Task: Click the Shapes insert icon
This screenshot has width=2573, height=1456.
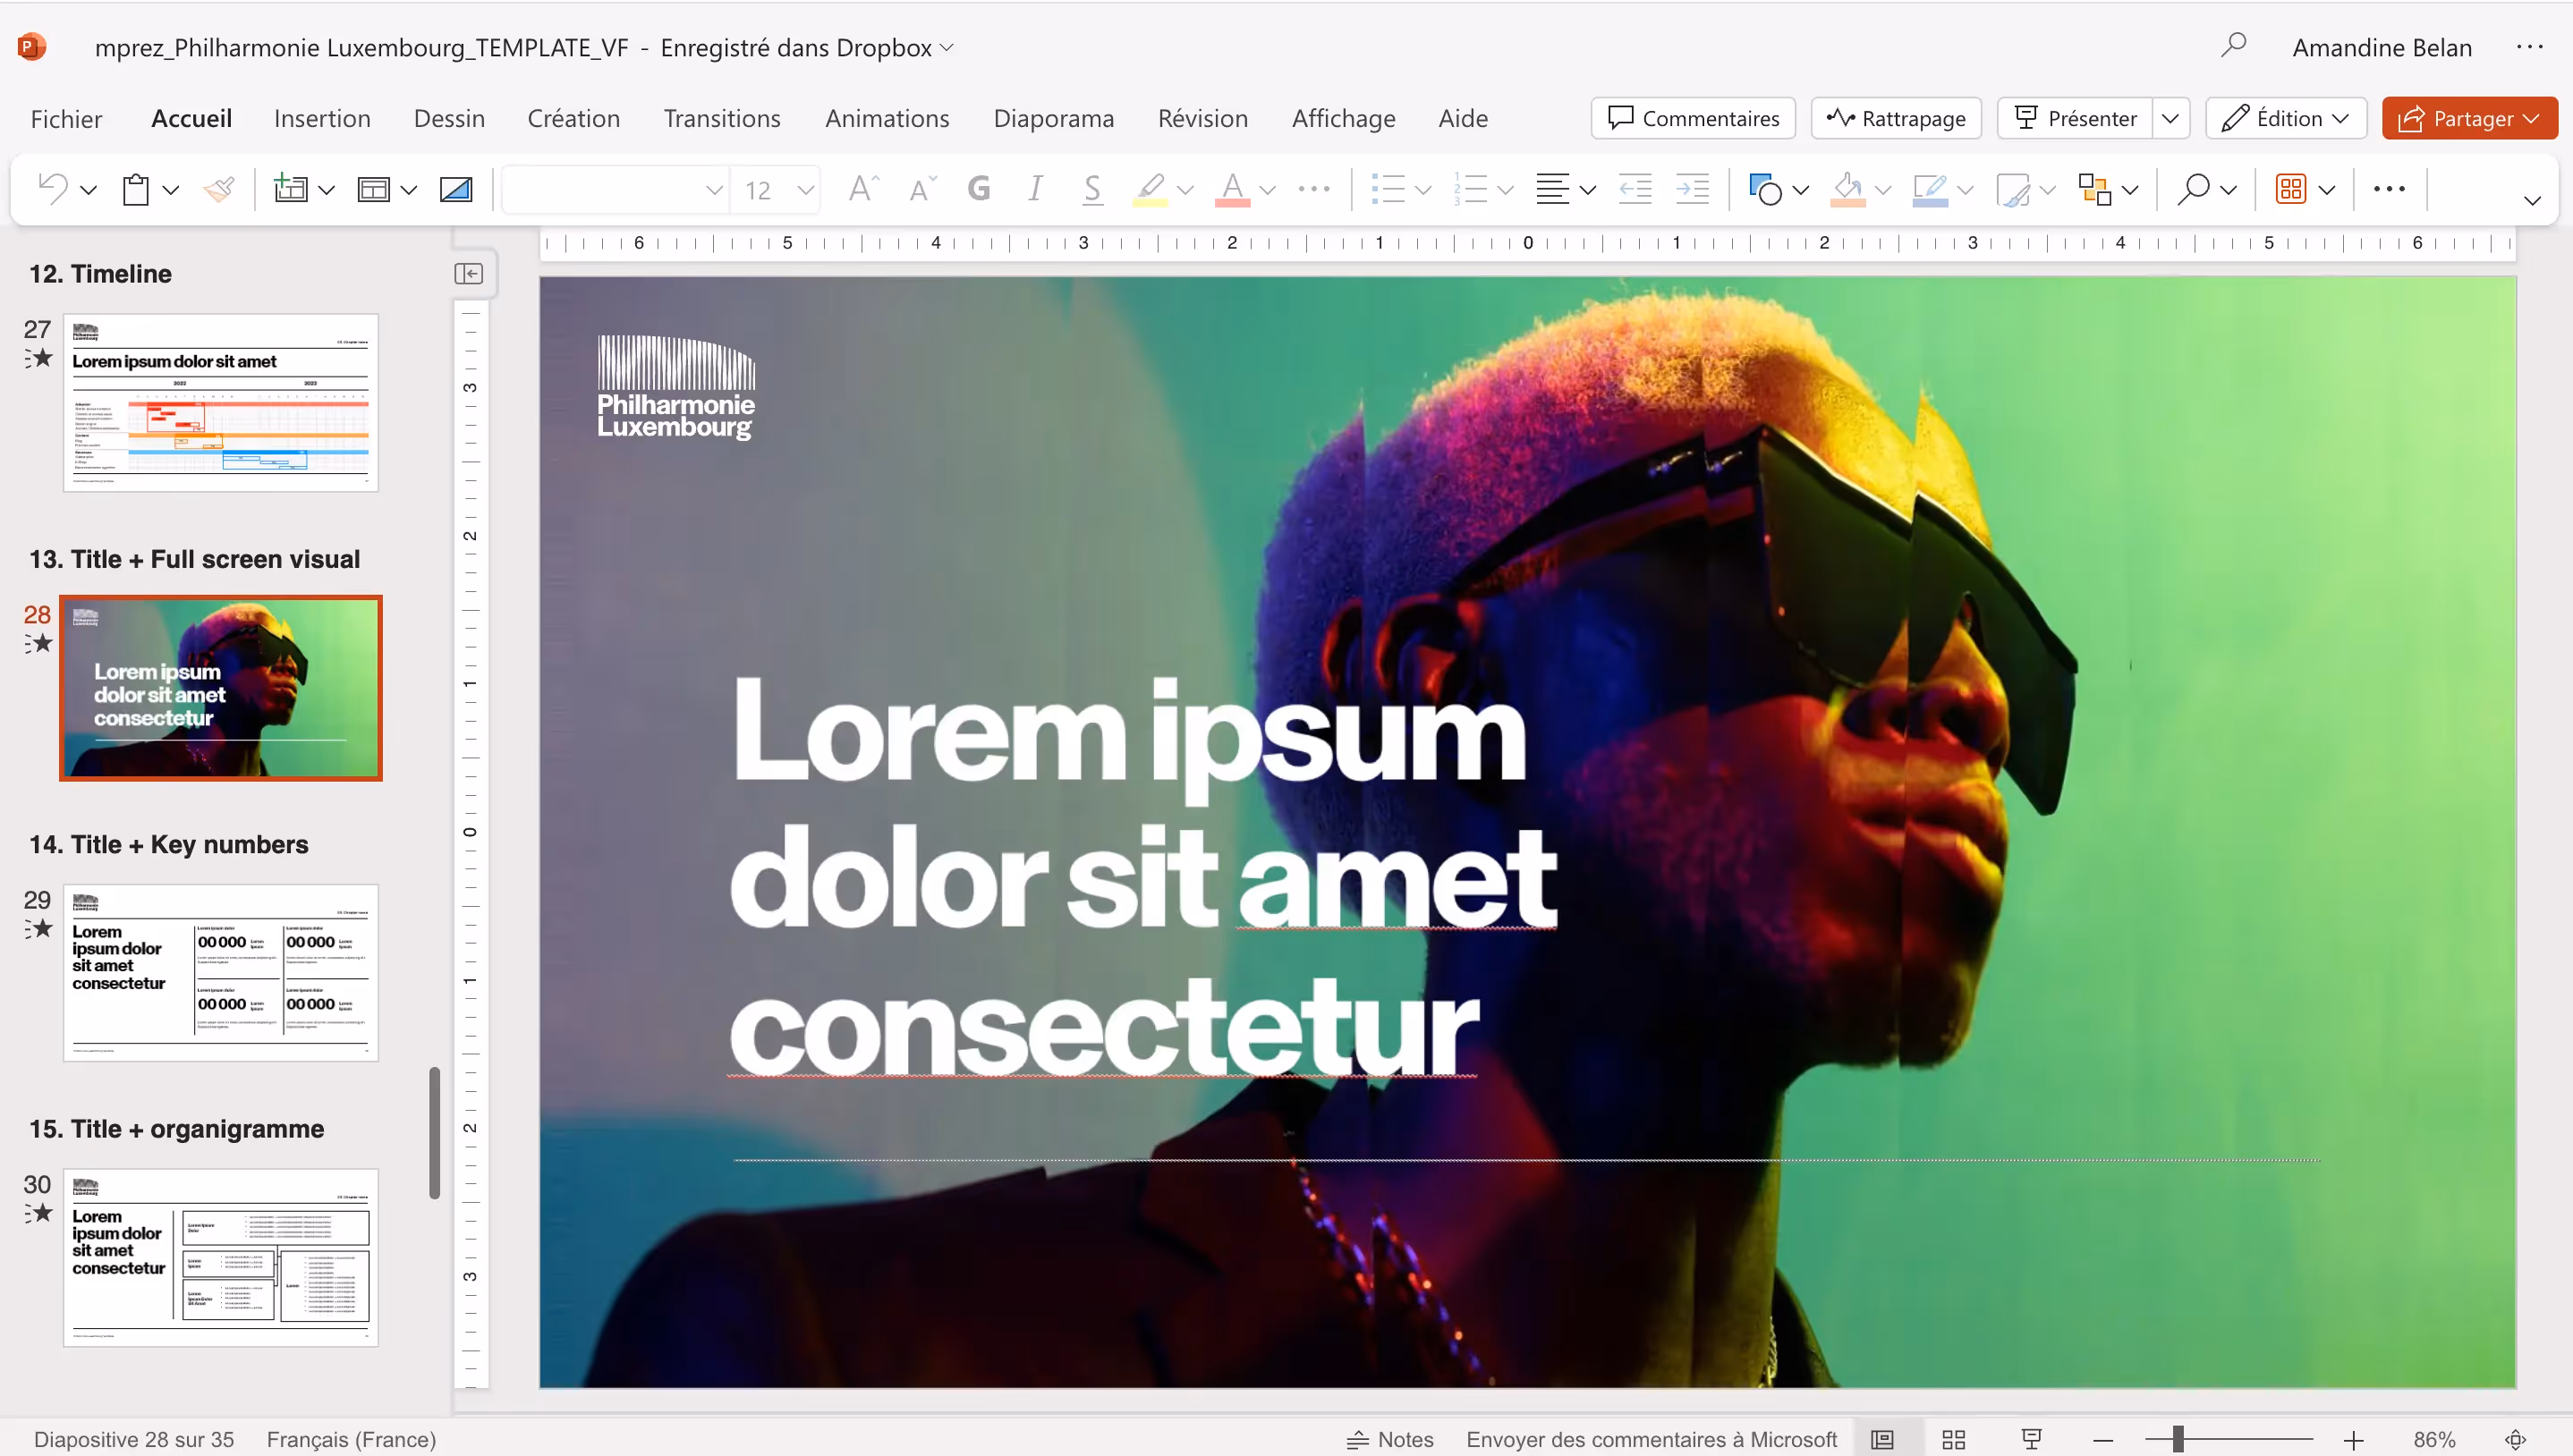Action: (1765, 189)
